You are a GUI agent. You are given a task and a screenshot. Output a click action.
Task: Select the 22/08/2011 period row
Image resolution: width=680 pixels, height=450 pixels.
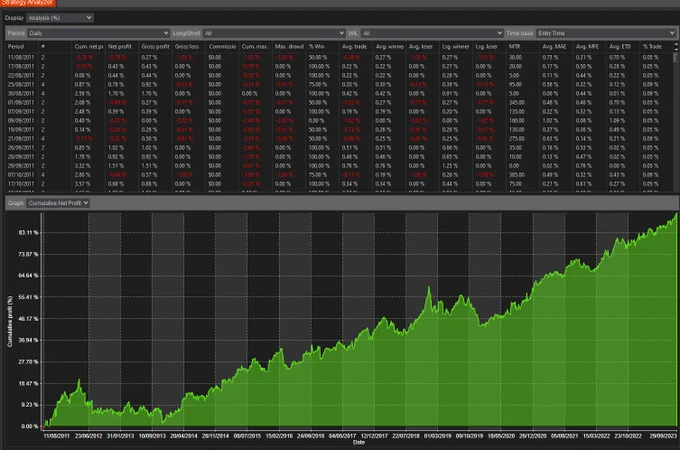click(x=339, y=75)
